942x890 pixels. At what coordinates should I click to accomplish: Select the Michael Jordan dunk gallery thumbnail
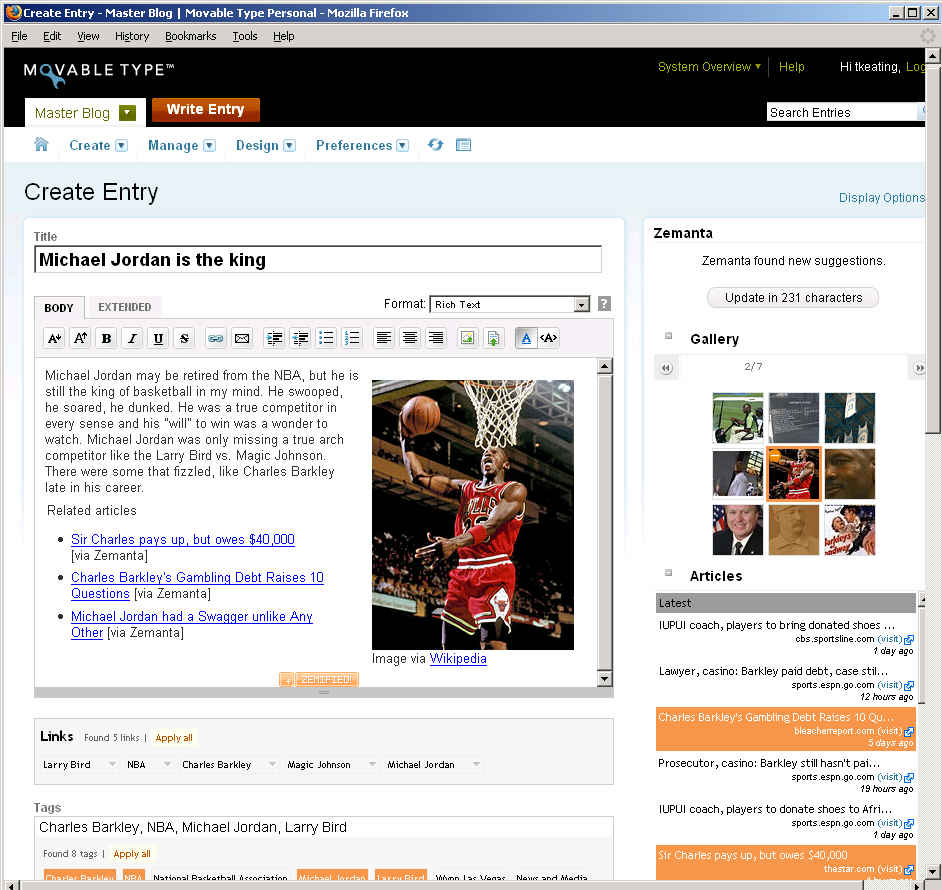pyautogui.click(x=793, y=473)
